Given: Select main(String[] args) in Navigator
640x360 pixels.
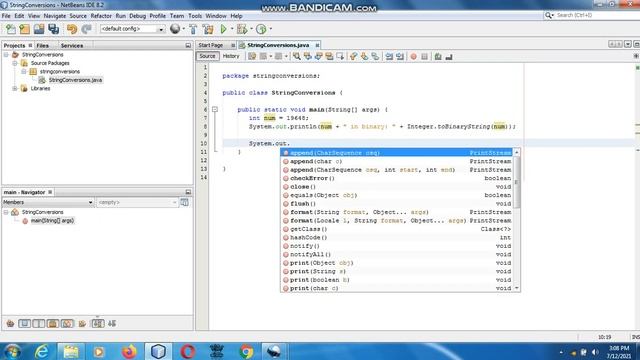Looking at the screenshot, I should coord(52,221).
